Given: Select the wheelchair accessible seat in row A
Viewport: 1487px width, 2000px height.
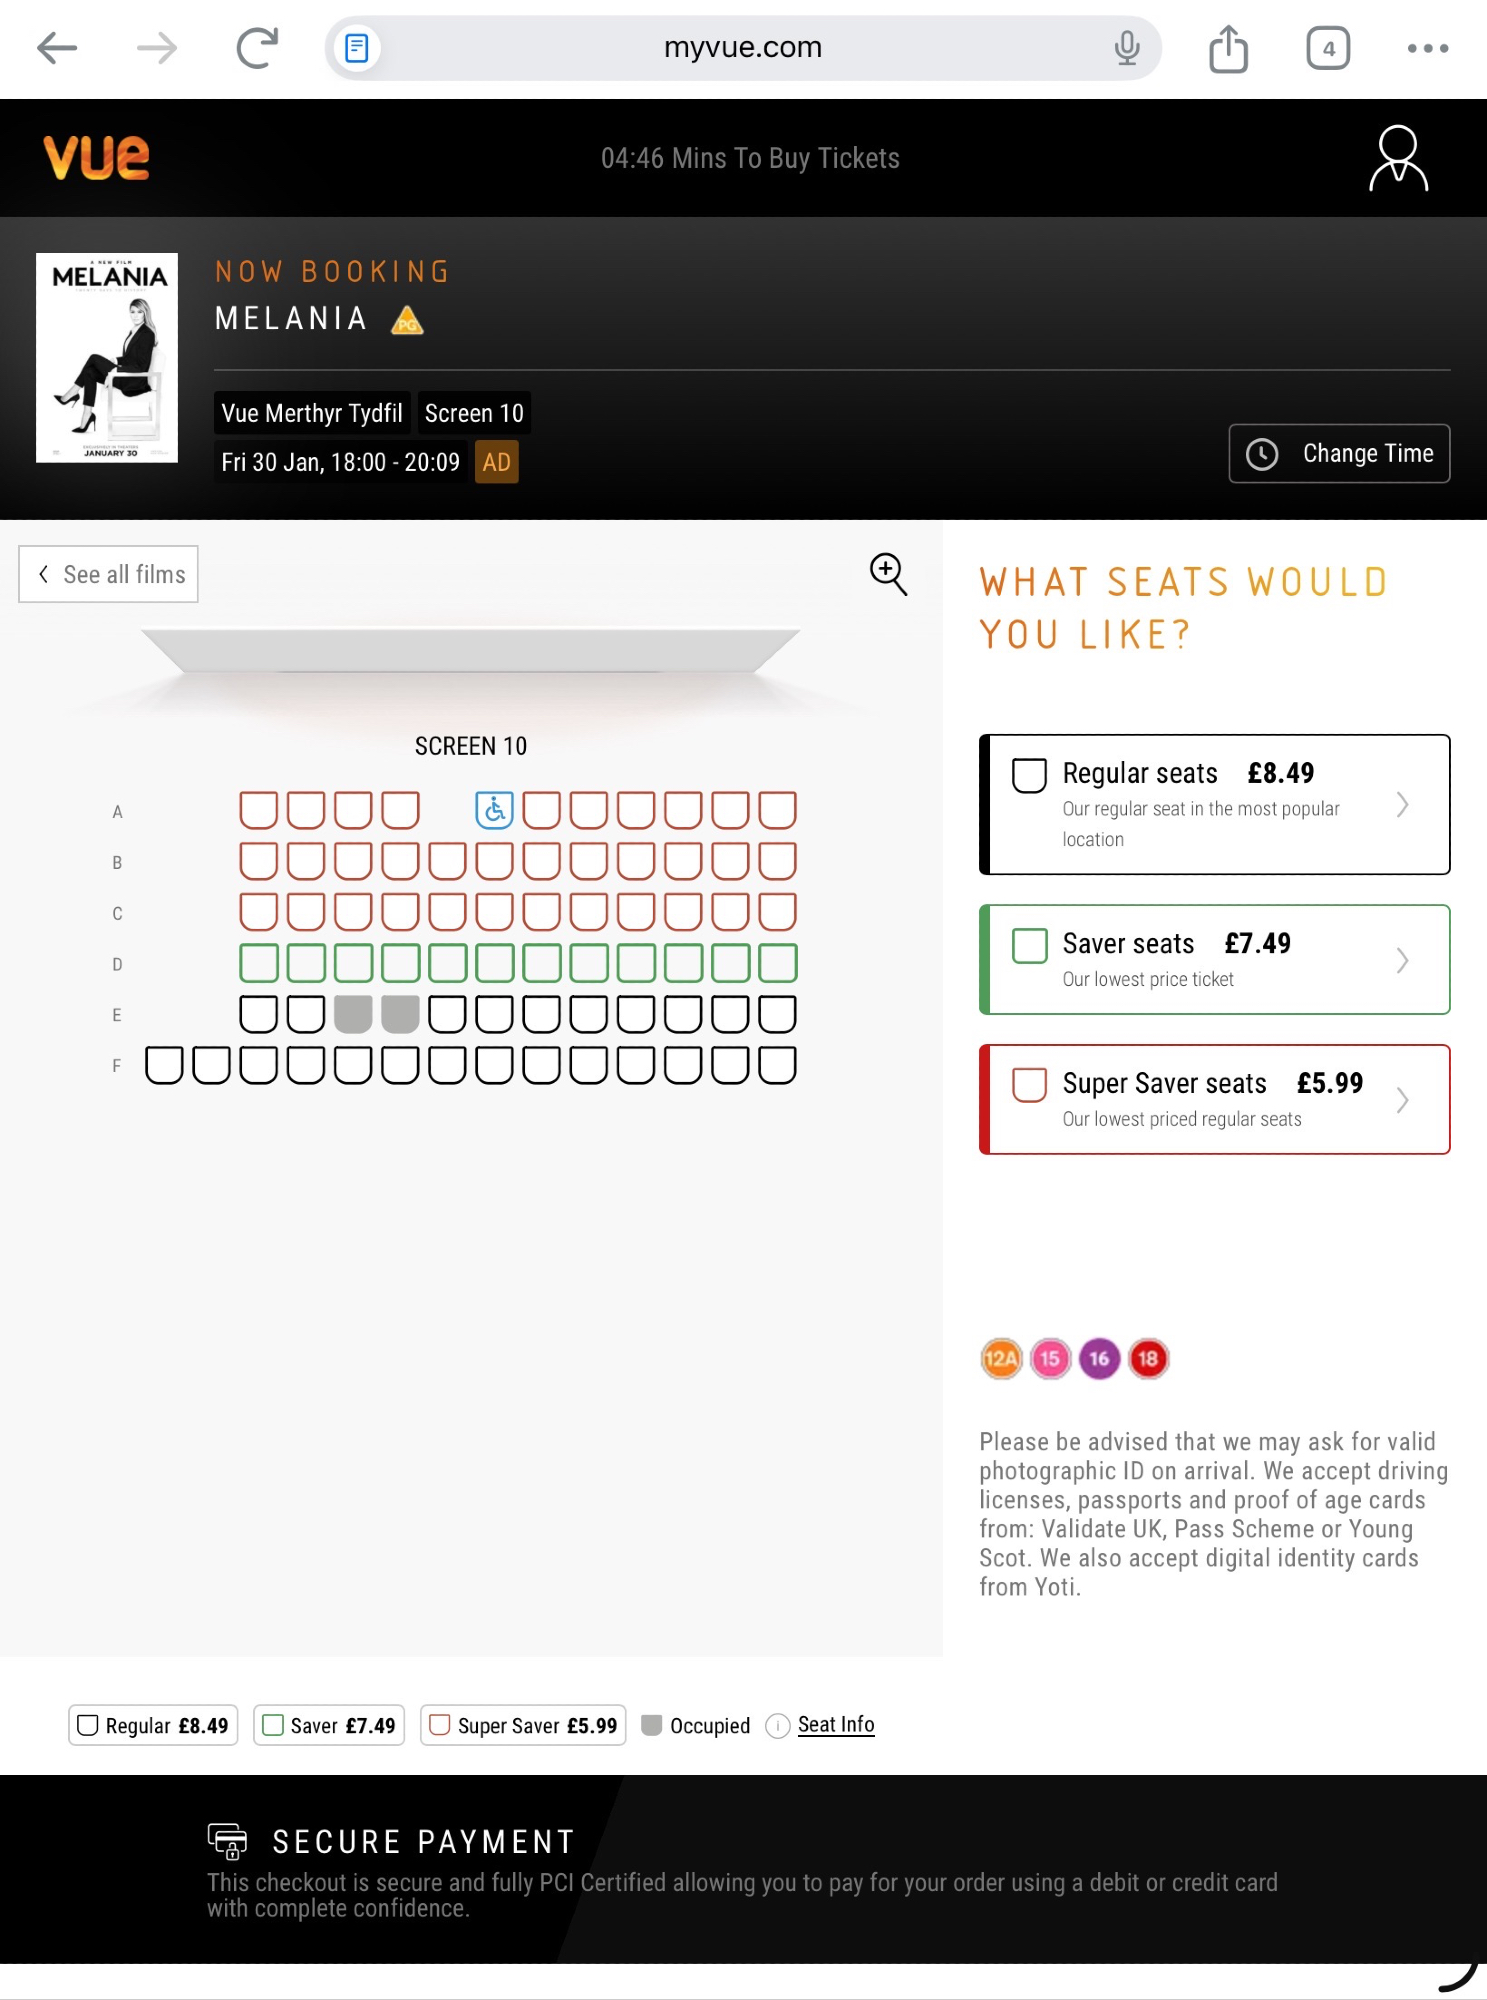Looking at the screenshot, I should click(494, 810).
